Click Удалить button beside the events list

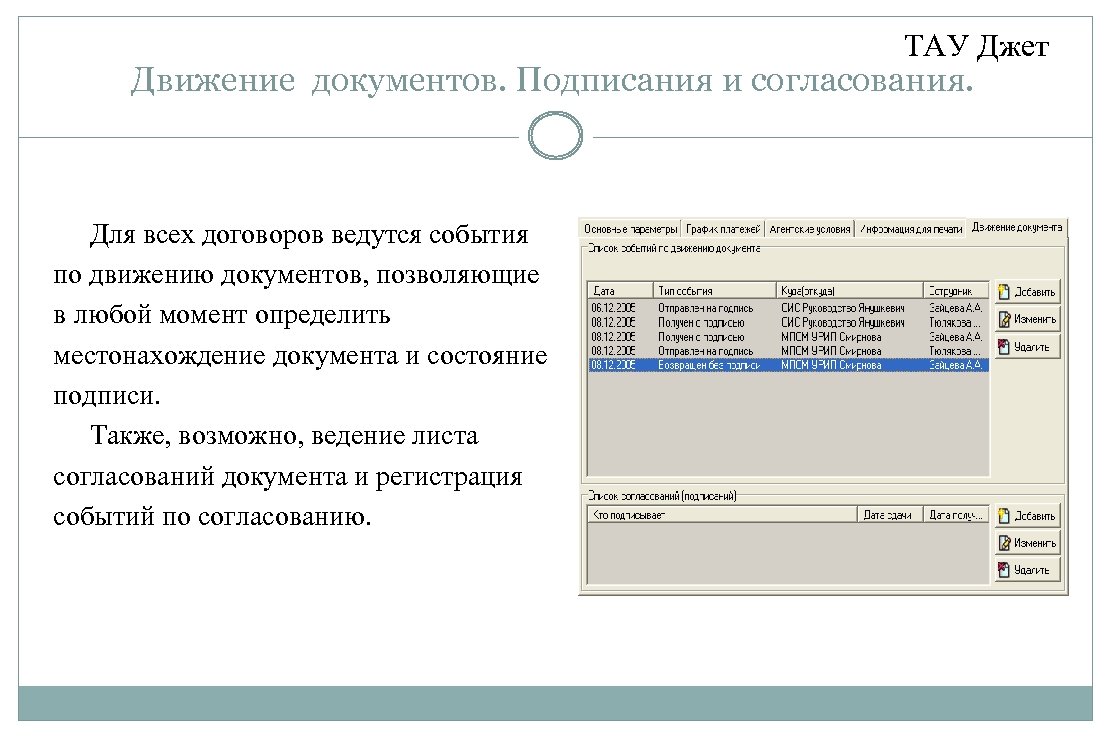[1027, 347]
